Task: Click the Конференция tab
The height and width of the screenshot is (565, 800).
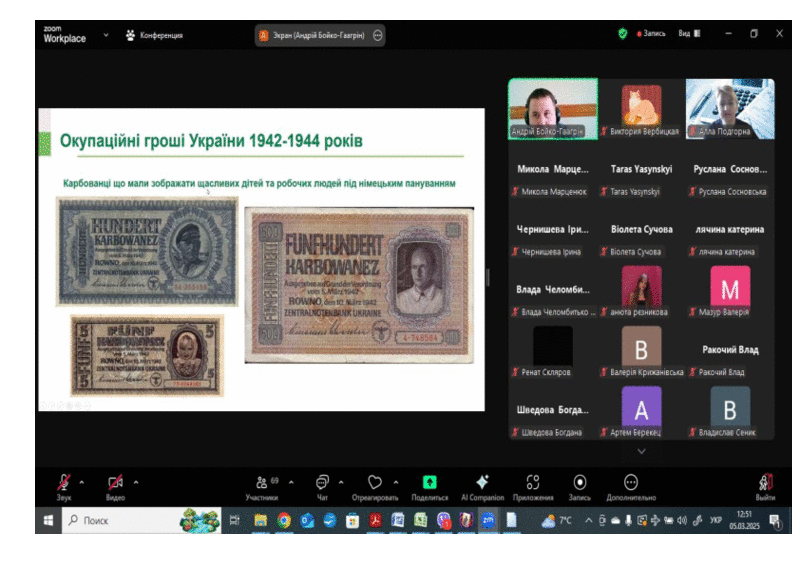Action: point(154,35)
